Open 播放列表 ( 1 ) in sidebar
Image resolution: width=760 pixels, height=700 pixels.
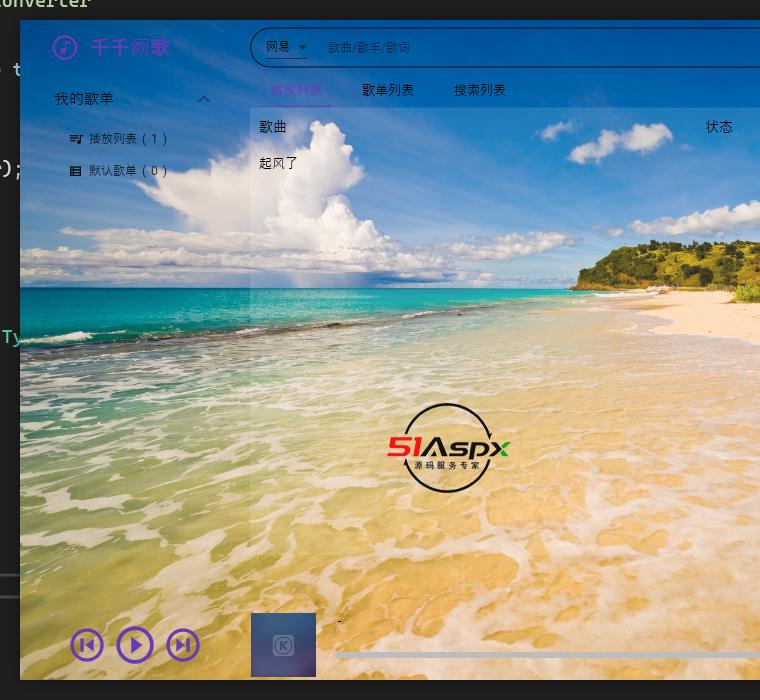(128, 139)
